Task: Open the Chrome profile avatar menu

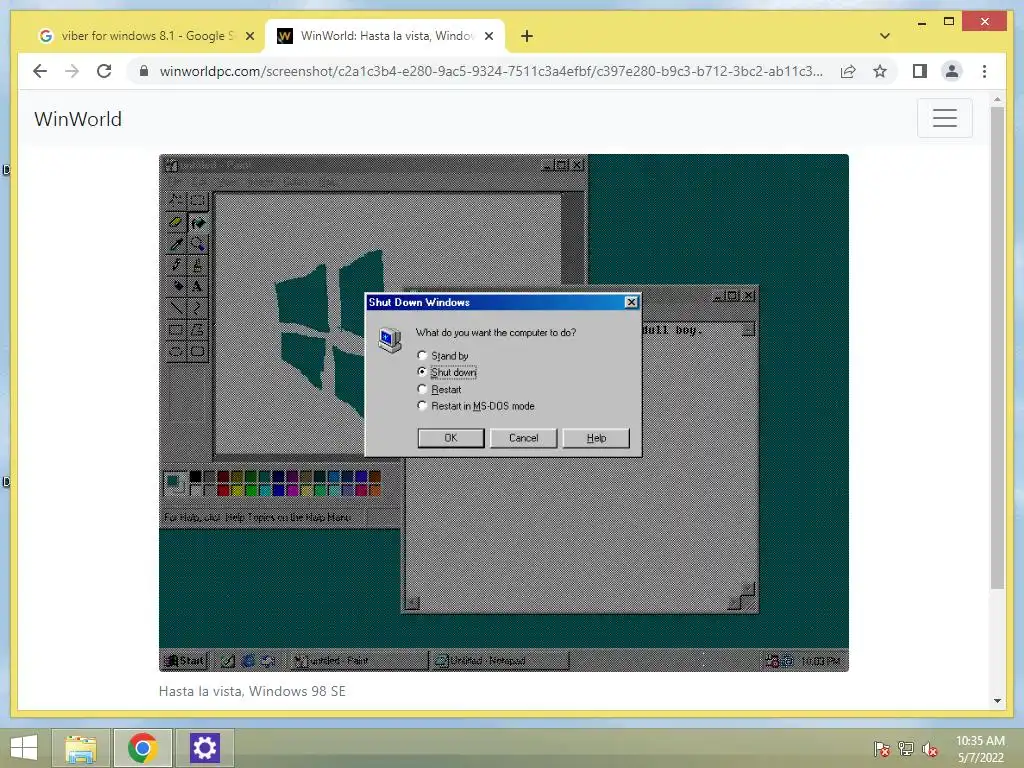Action: (x=952, y=71)
